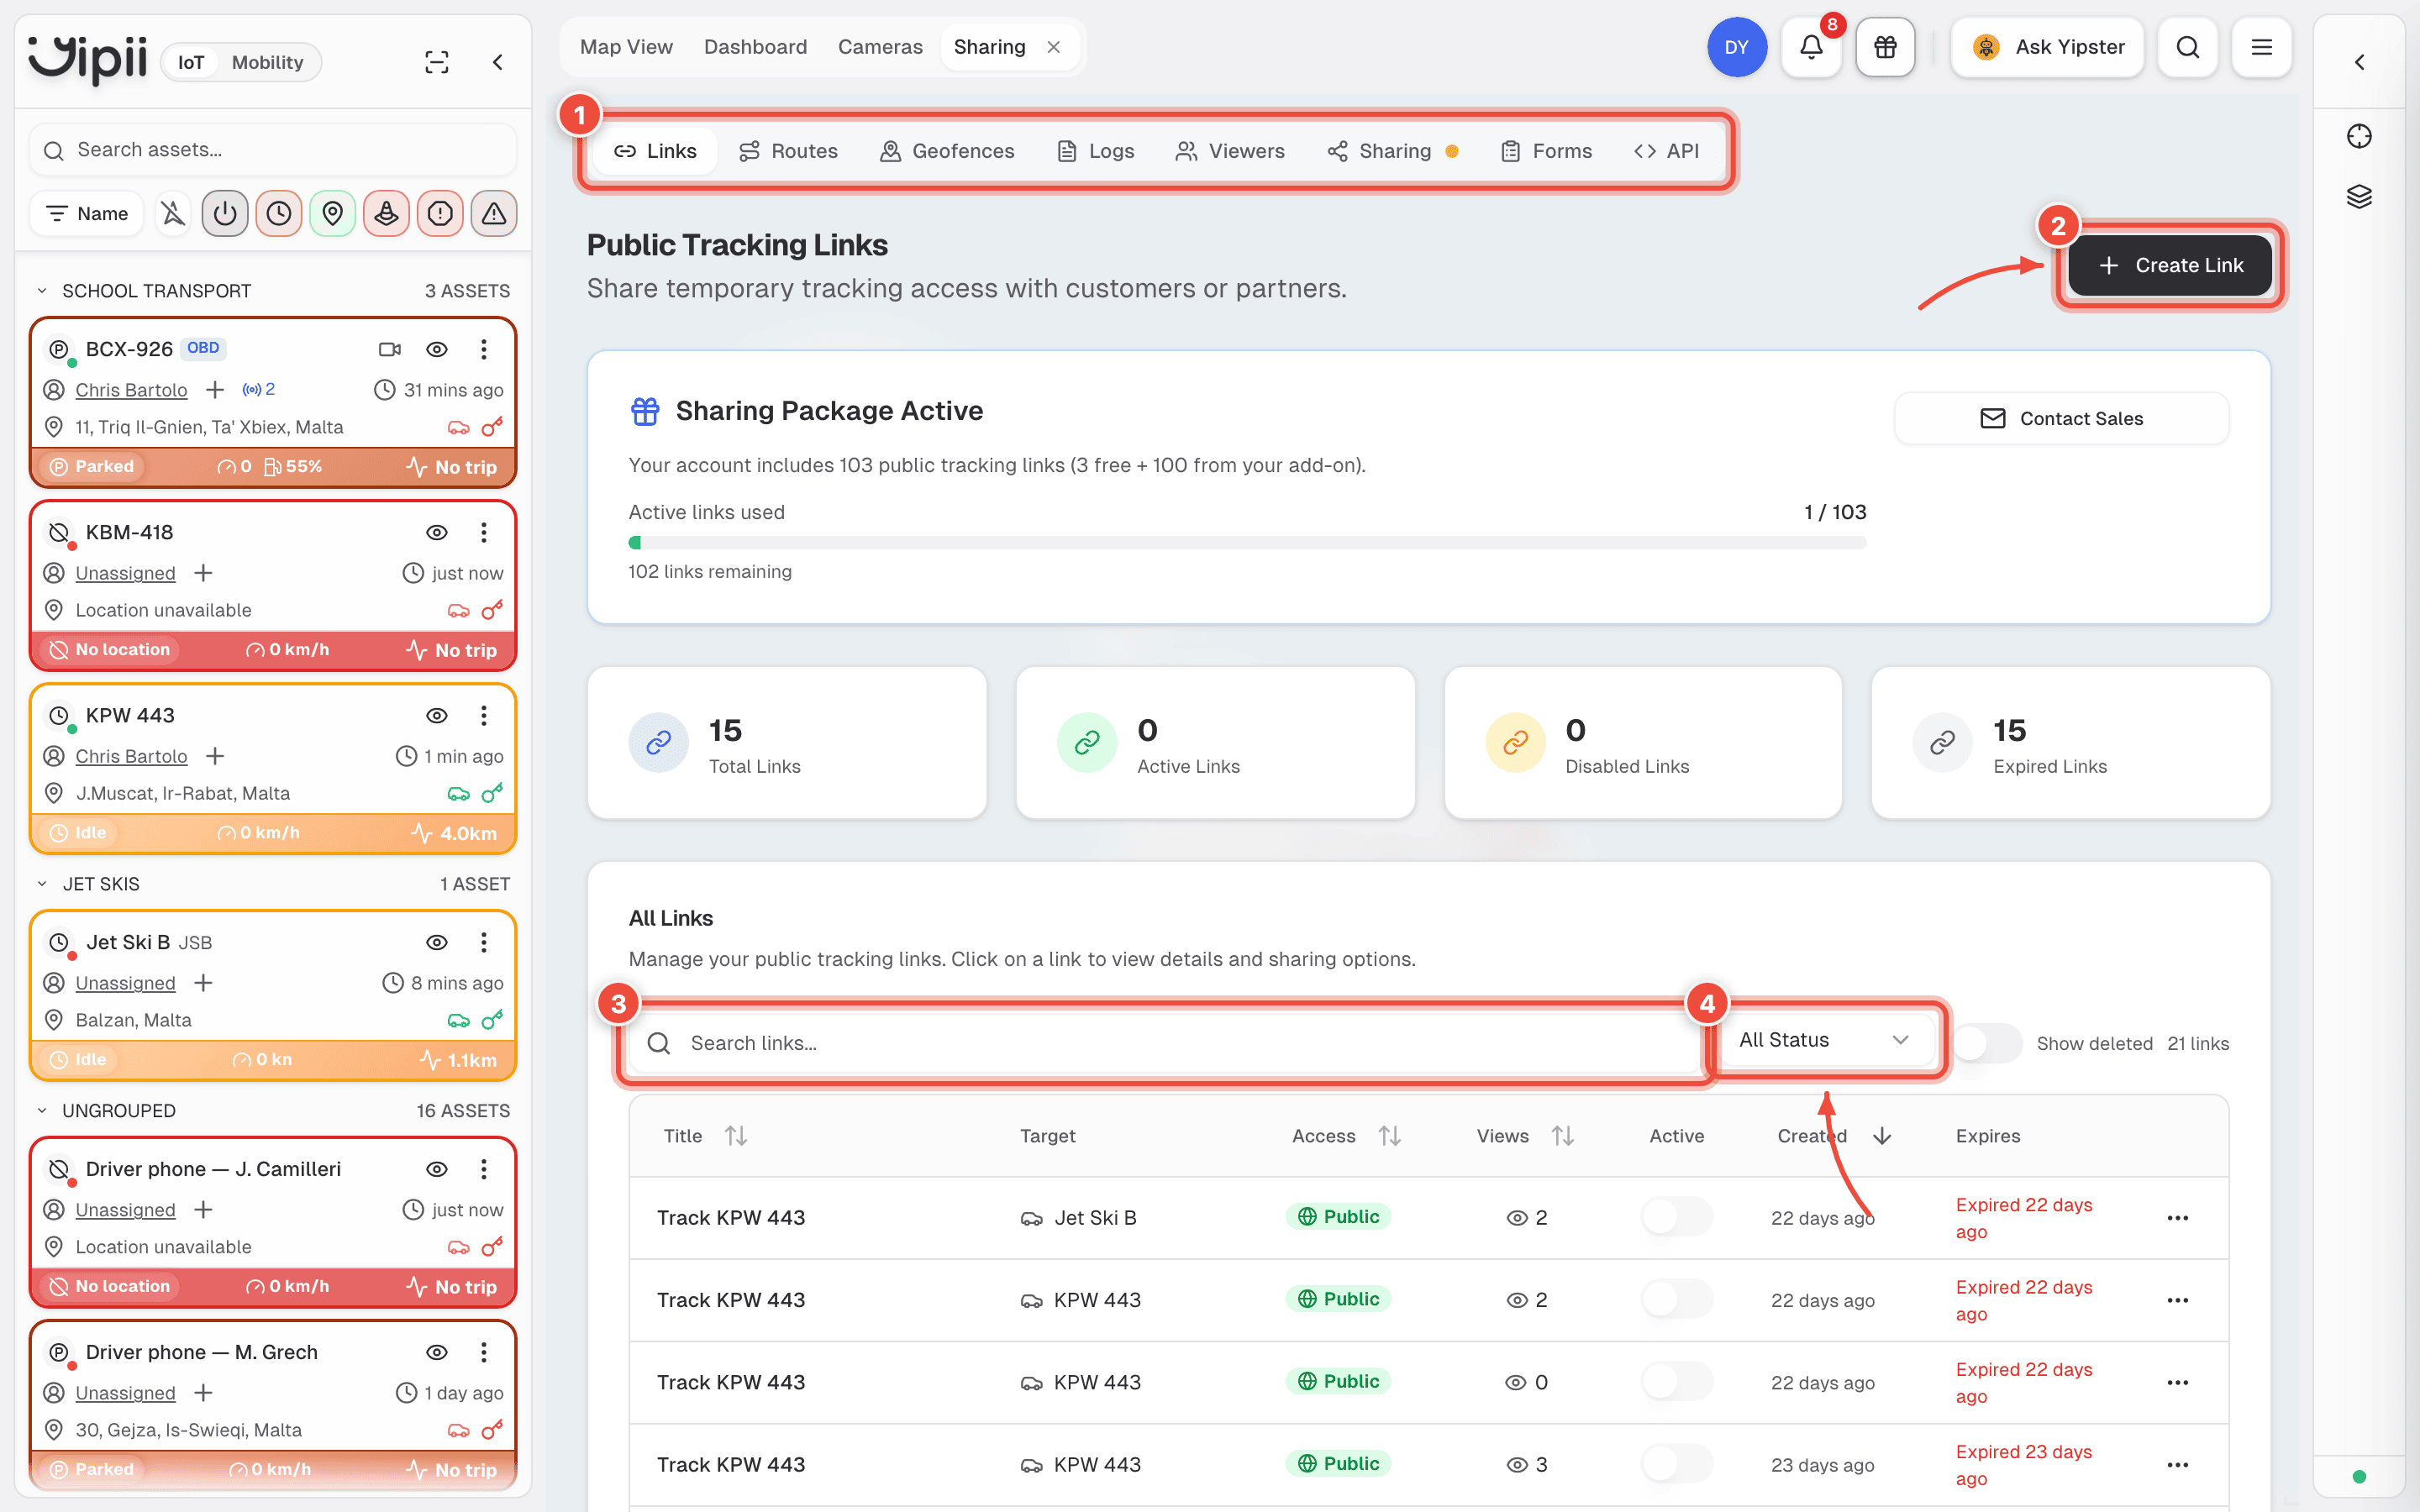The height and width of the screenshot is (1512, 2420).
Task: Click the Contact Sales button
Action: [x=2061, y=418]
